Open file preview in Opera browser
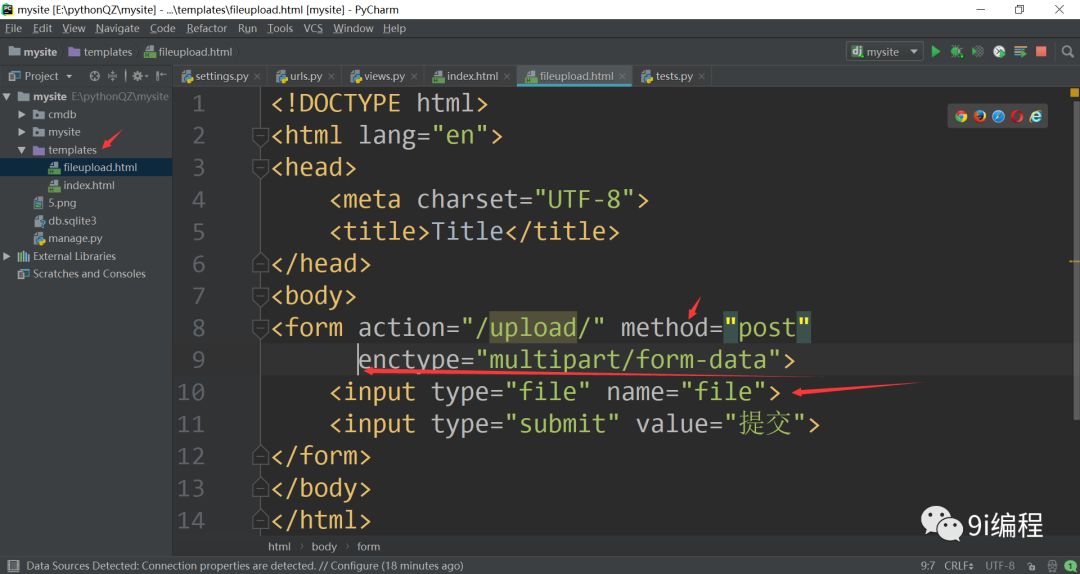This screenshot has width=1080, height=574. 1017,116
